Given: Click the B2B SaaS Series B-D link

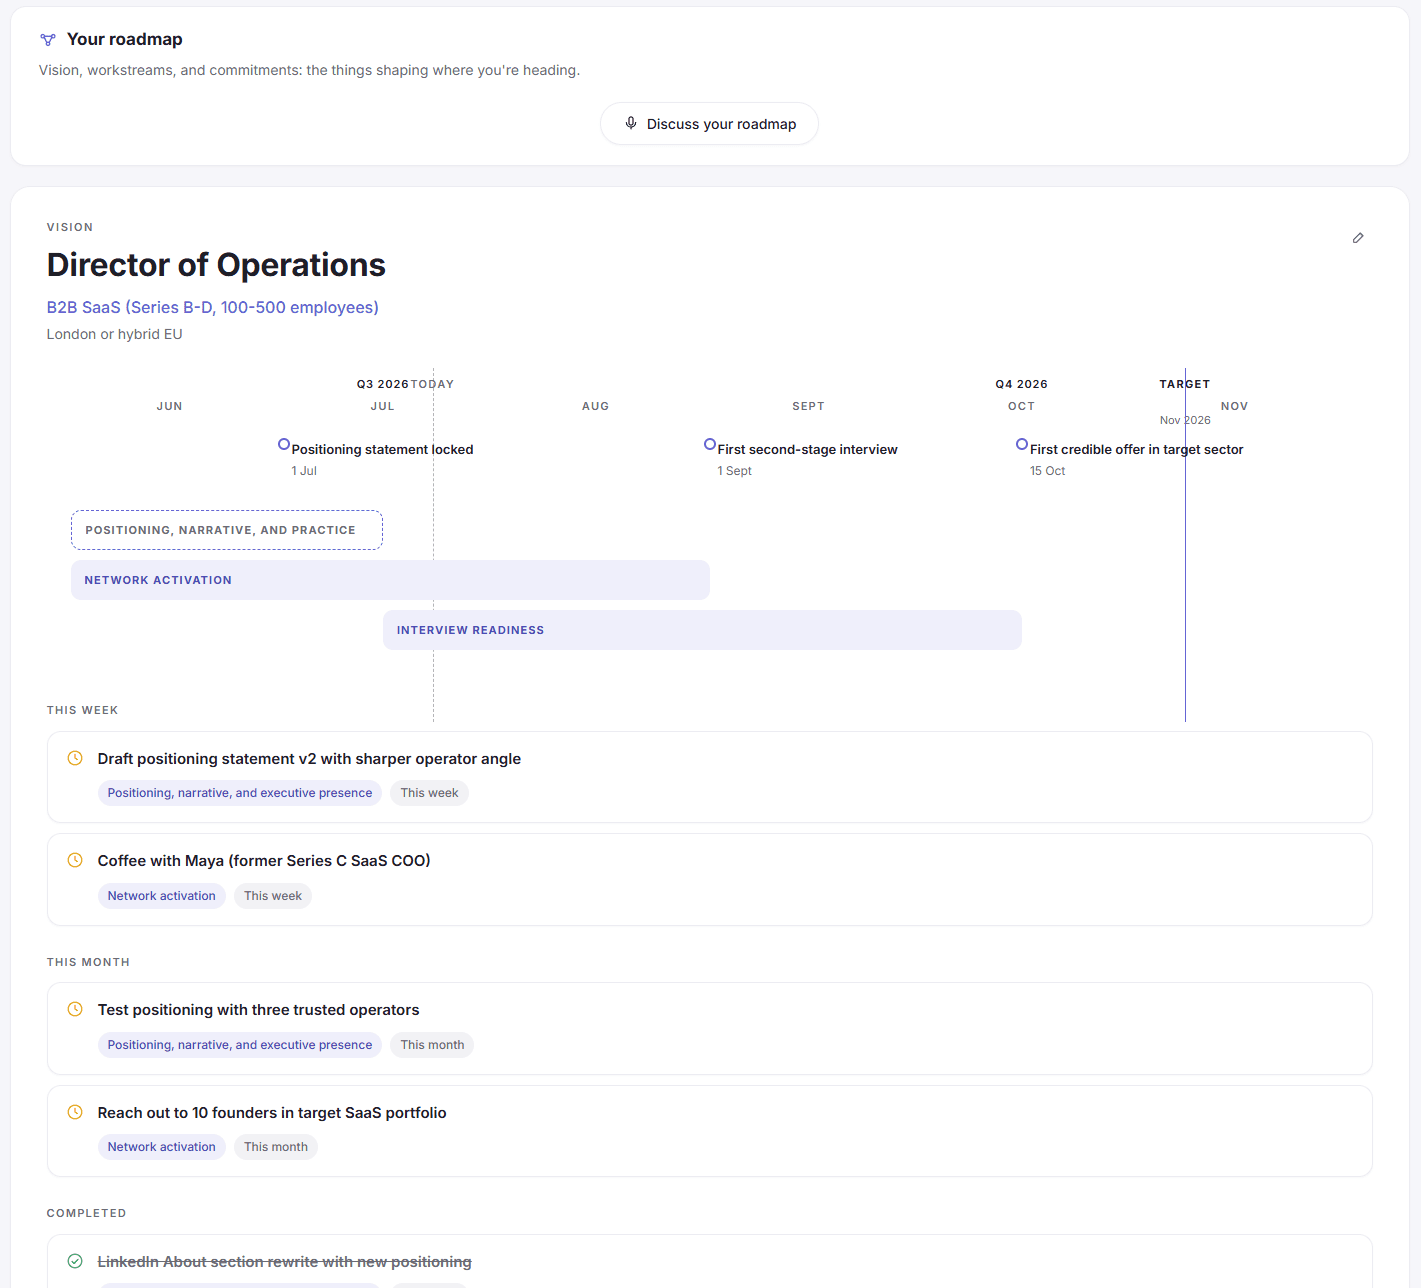Looking at the screenshot, I should coord(213,307).
